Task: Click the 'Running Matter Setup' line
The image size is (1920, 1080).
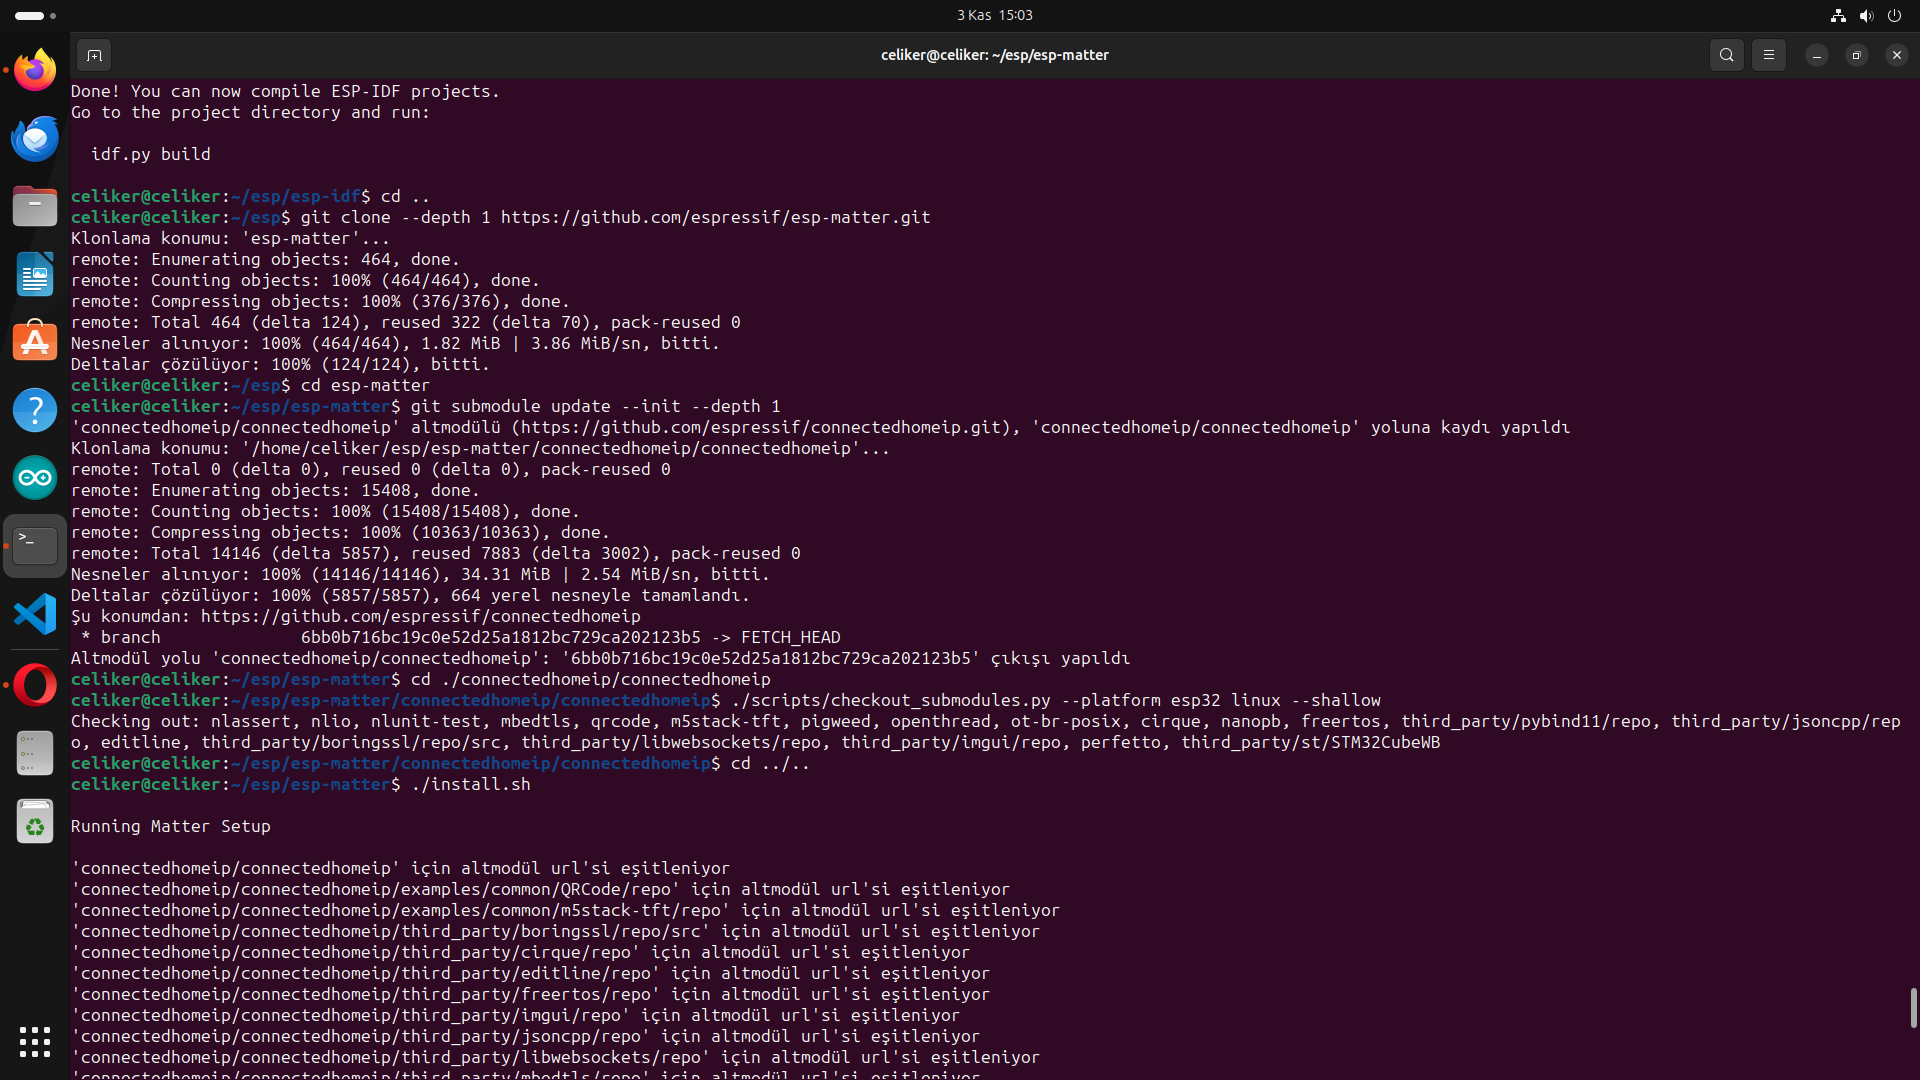Action: (171, 826)
